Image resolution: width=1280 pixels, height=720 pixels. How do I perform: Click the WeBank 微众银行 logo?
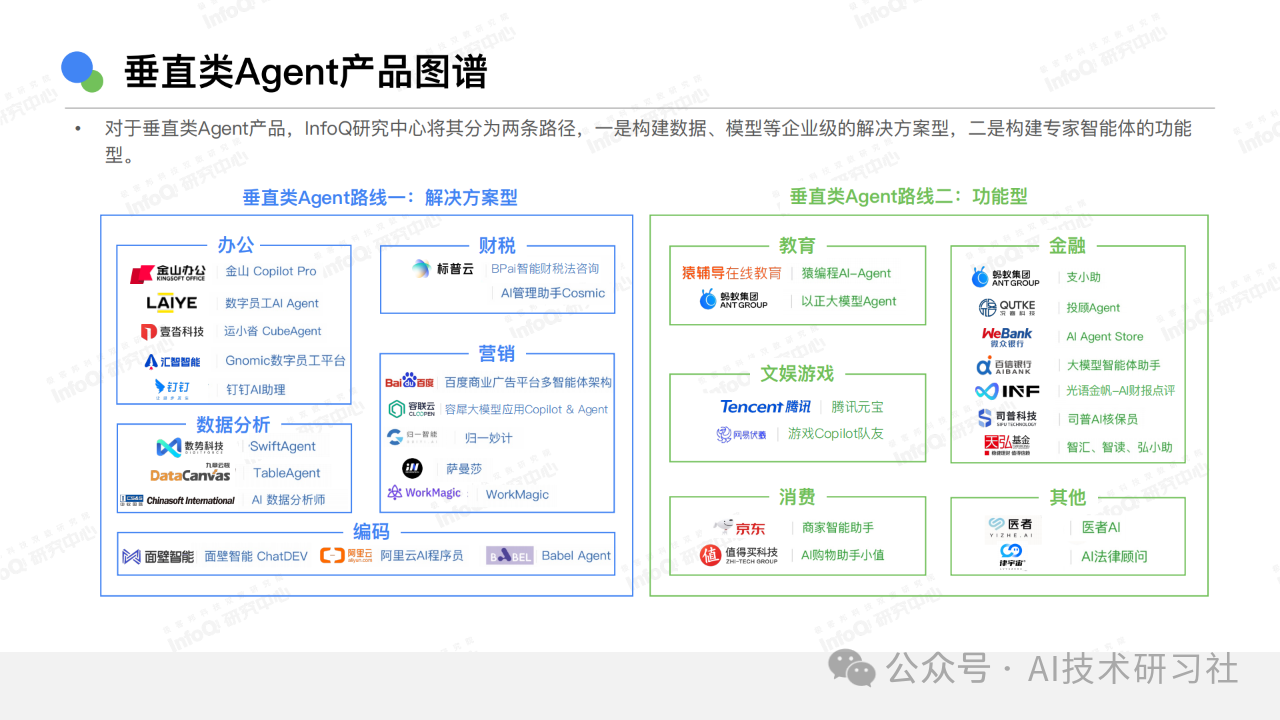click(1006, 337)
